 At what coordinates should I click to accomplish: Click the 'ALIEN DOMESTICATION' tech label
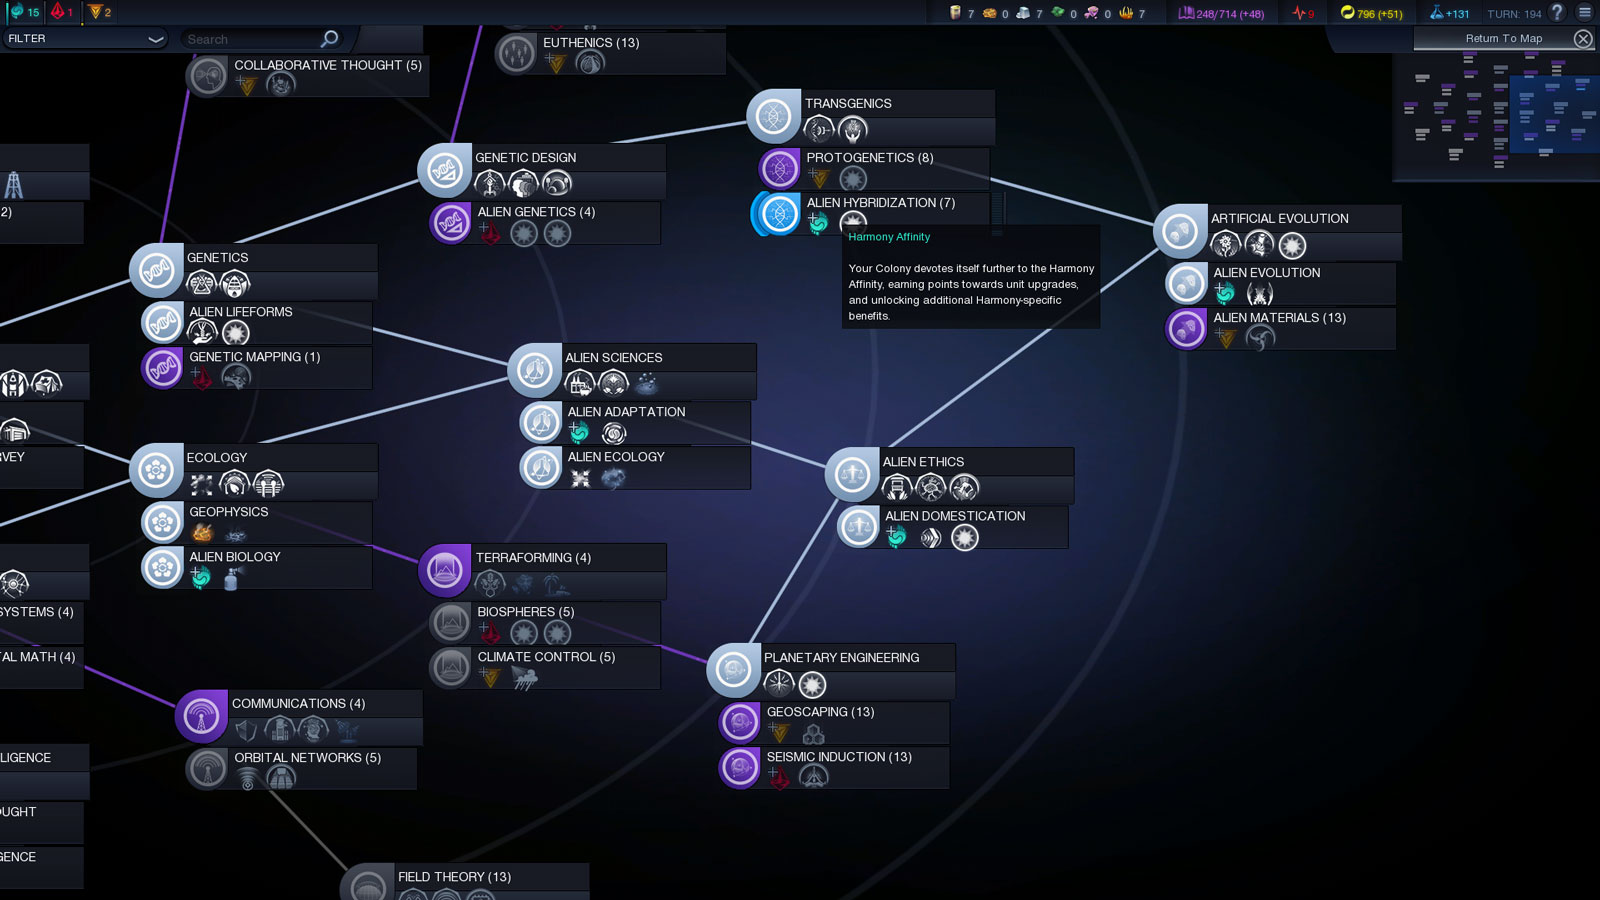pos(955,516)
